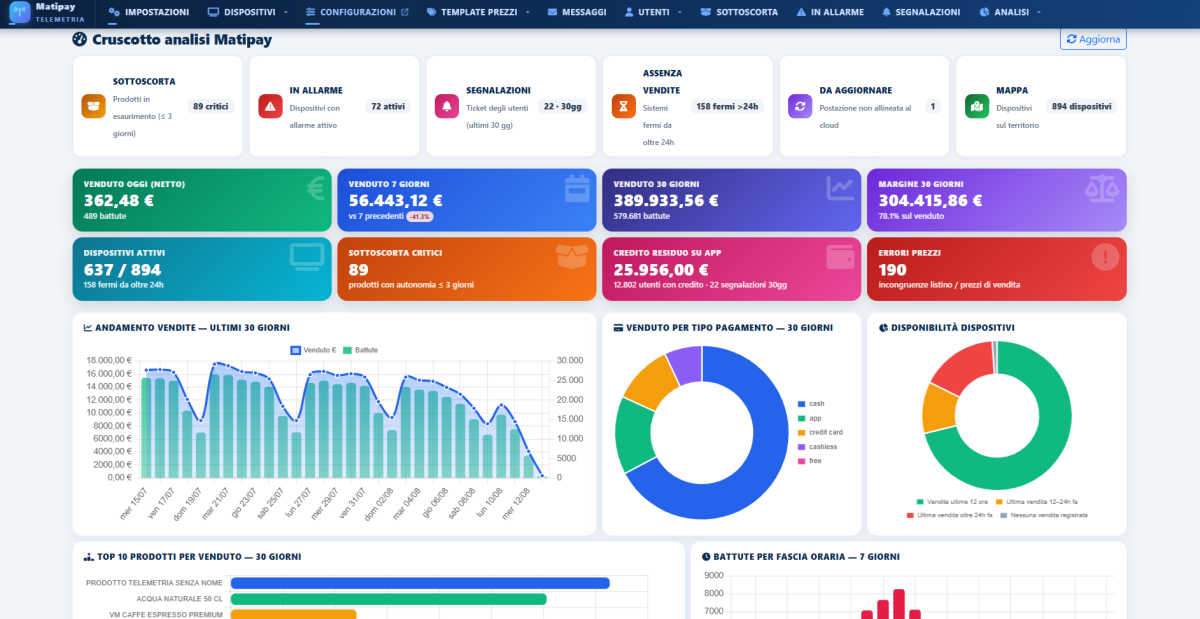Screen dimensions: 1200x619
Task: Click the green bar for Acqua Naturale 50 CL
Action: click(x=389, y=599)
